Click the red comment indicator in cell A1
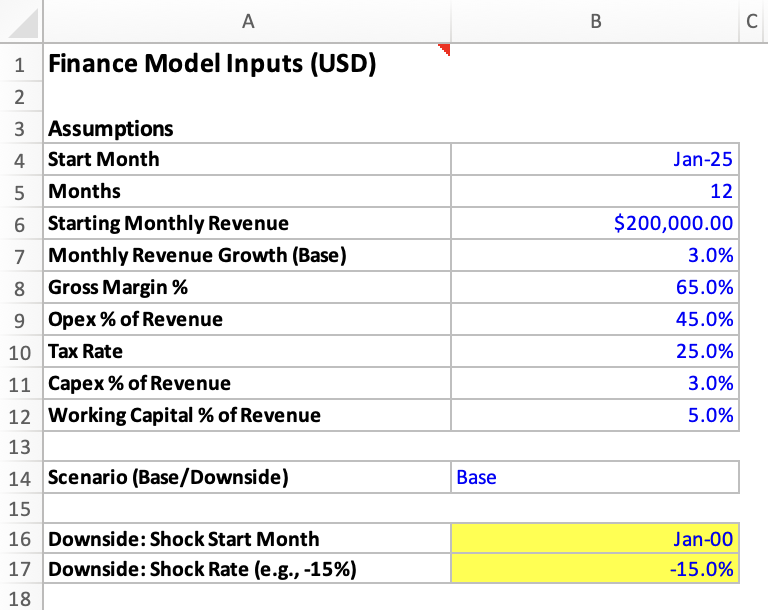 (x=446, y=50)
